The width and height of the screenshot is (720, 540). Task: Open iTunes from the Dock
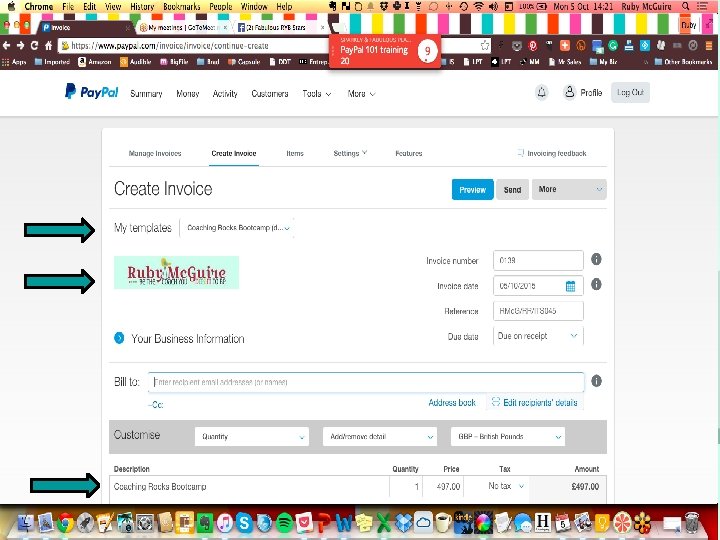(225, 523)
